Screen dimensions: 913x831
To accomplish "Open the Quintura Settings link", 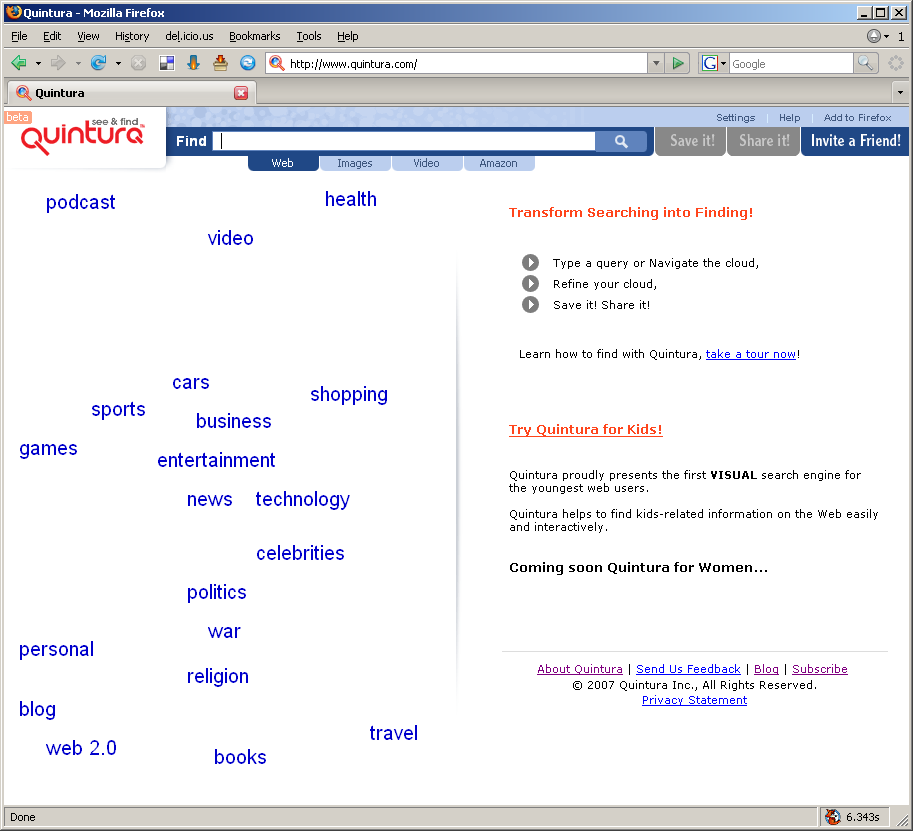I will click(x=735, y=118).
